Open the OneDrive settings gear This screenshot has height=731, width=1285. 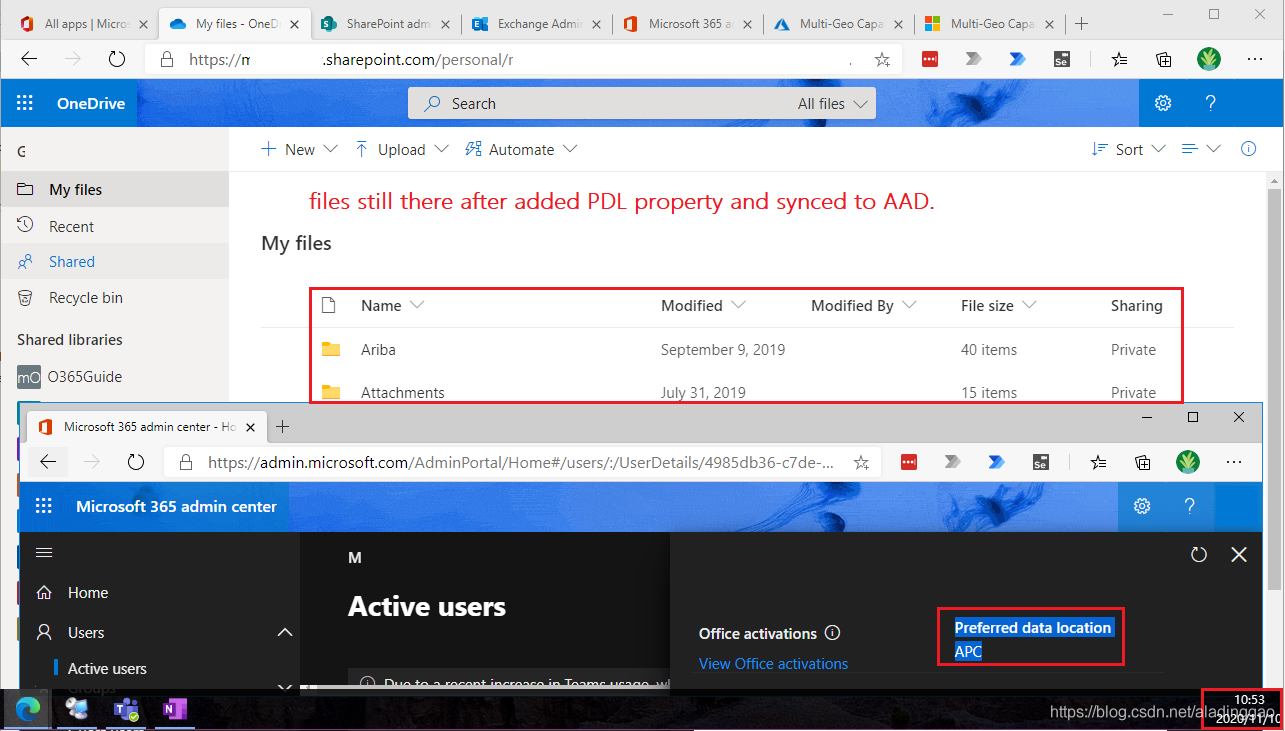click(x=1162, y=103)
